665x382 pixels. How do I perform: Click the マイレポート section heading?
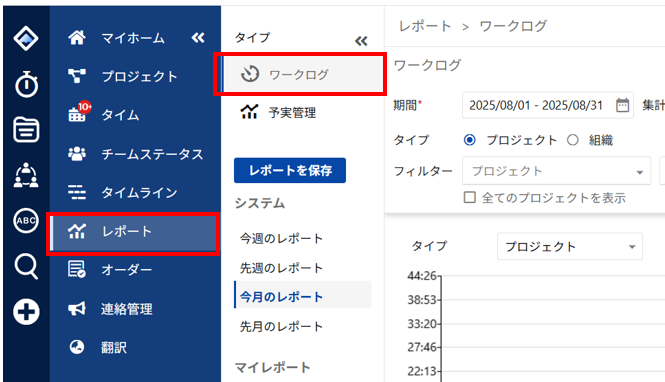point(272,367)
